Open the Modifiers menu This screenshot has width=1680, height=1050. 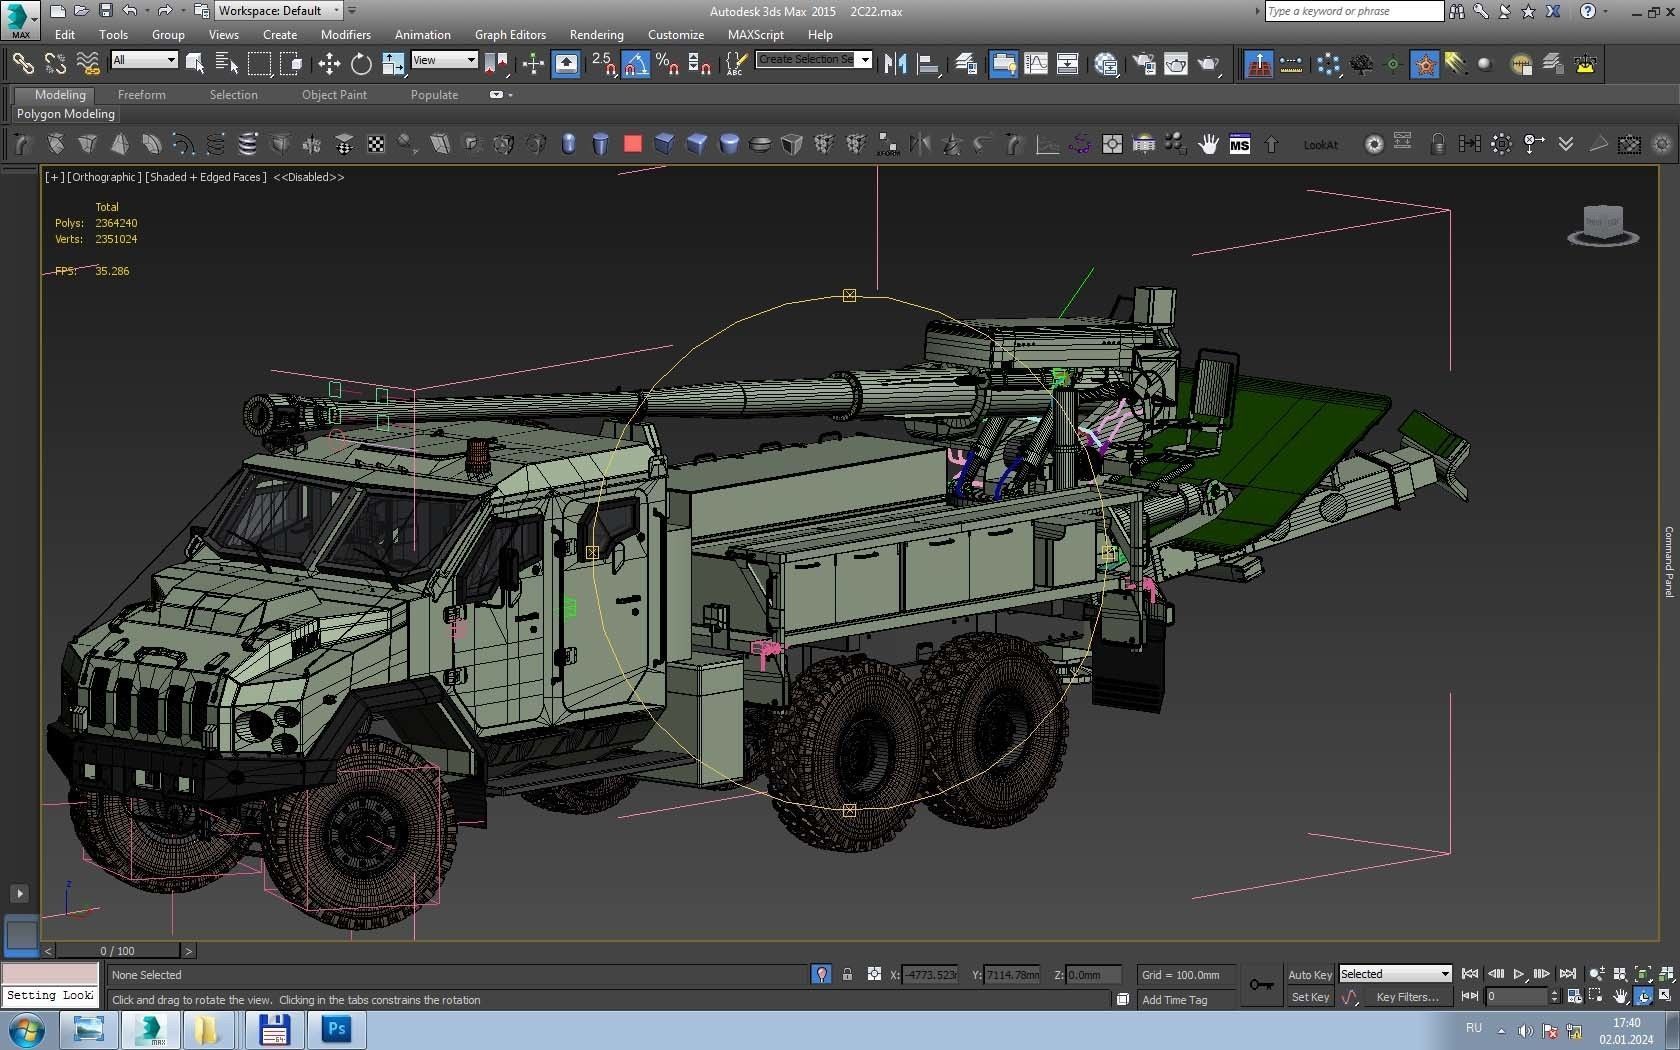345,34
